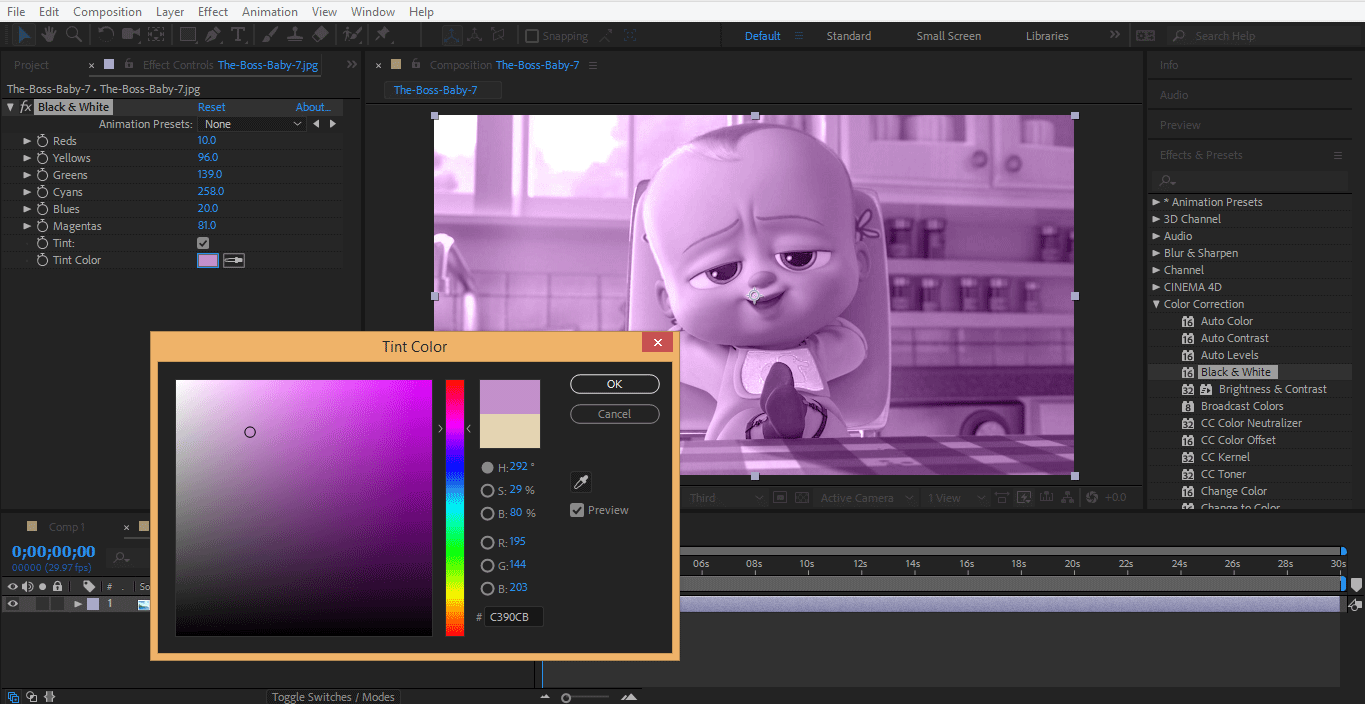Screen dimensions: 1365x704
Task: Select the S: saturation radio button
Action: click(x=487, y=491)
